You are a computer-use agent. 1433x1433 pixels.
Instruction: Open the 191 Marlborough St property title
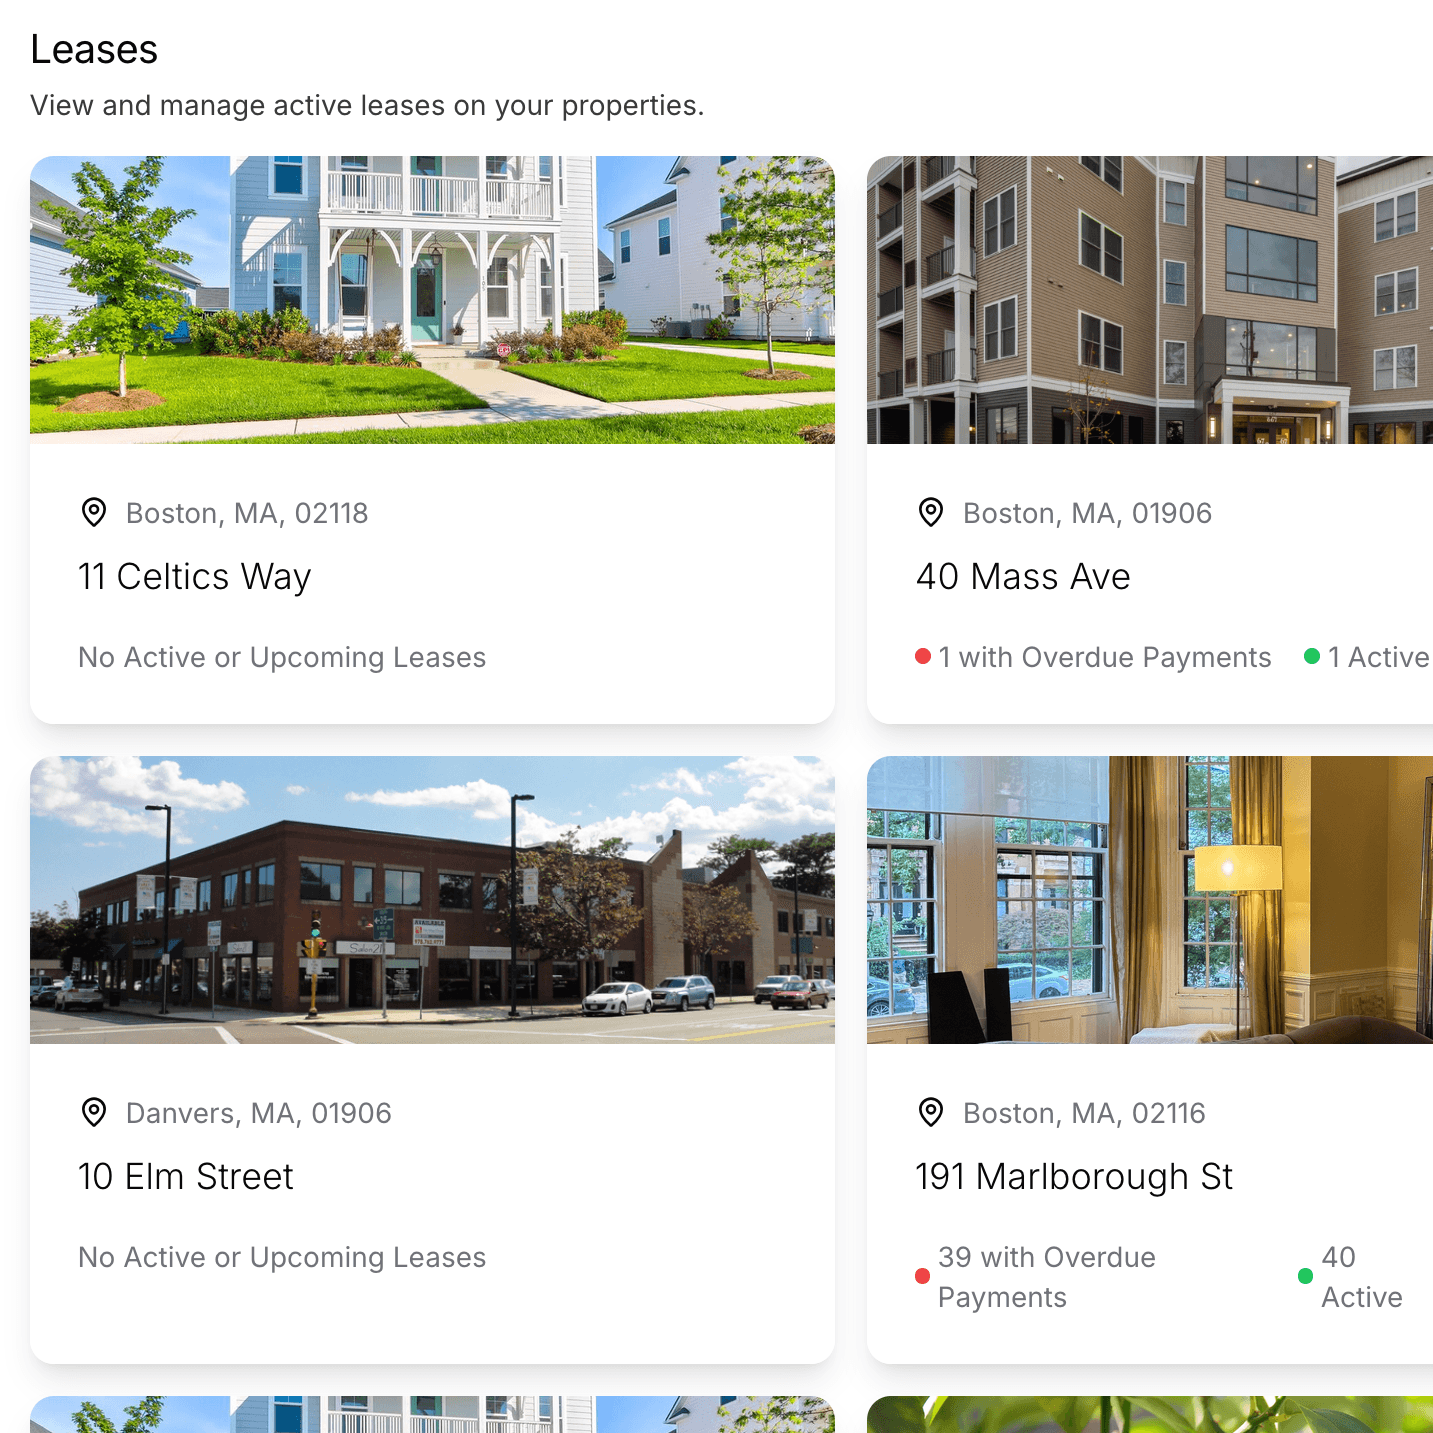(x=1074, y=1177)
